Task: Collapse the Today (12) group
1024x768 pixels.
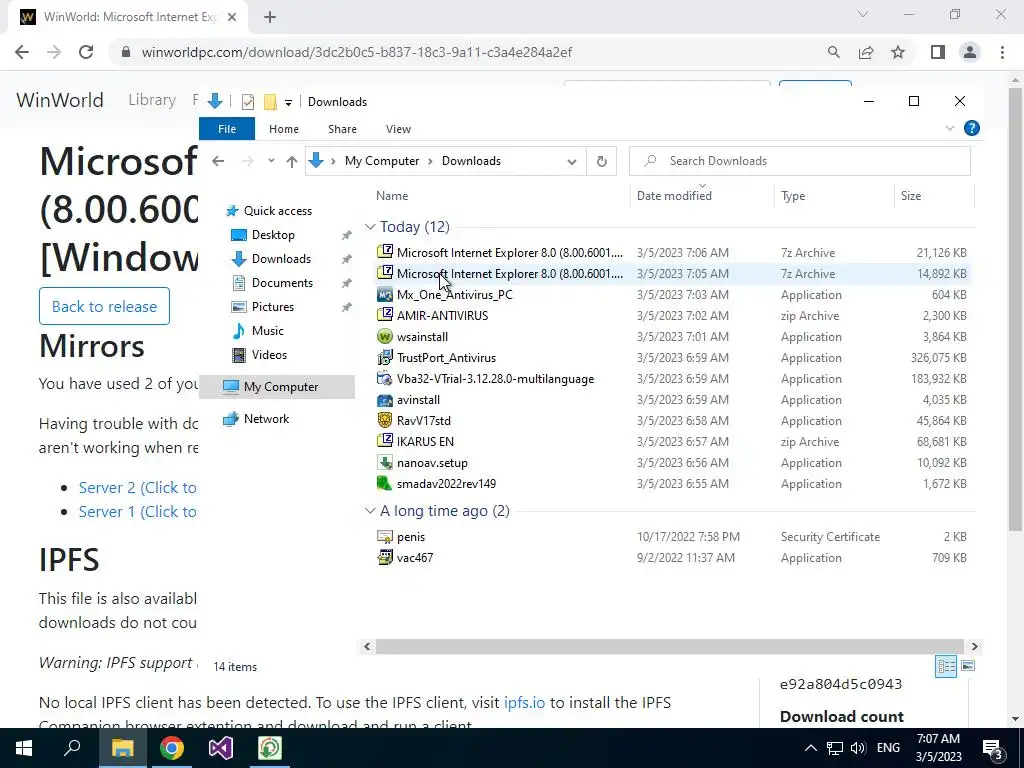Action: pyautogui.click(x=370, y=227)
